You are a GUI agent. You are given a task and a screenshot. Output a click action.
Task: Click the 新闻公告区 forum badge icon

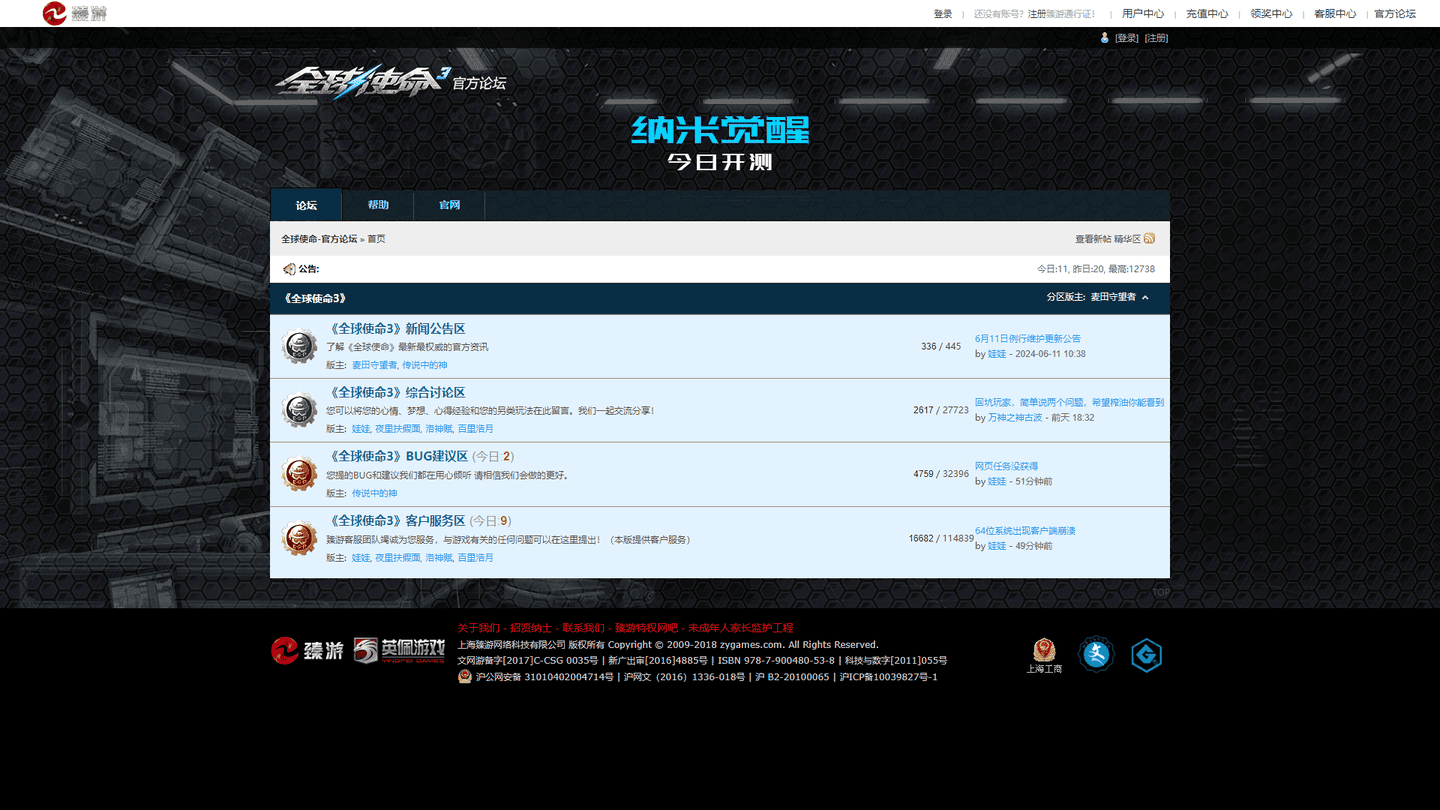pyautogui.click(x=299, y=346)
